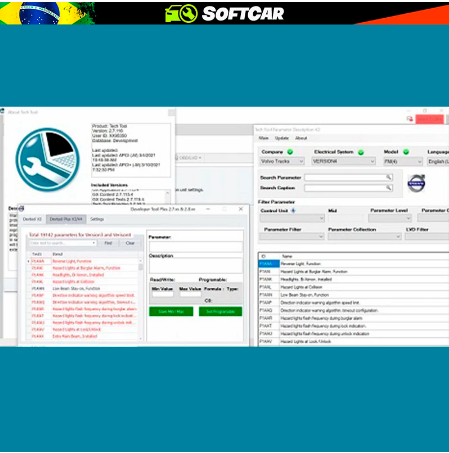Viewport: 449px width, 453px height.
Task: Click the green indicator beside Electrical System
Action: tap(361, 152)
